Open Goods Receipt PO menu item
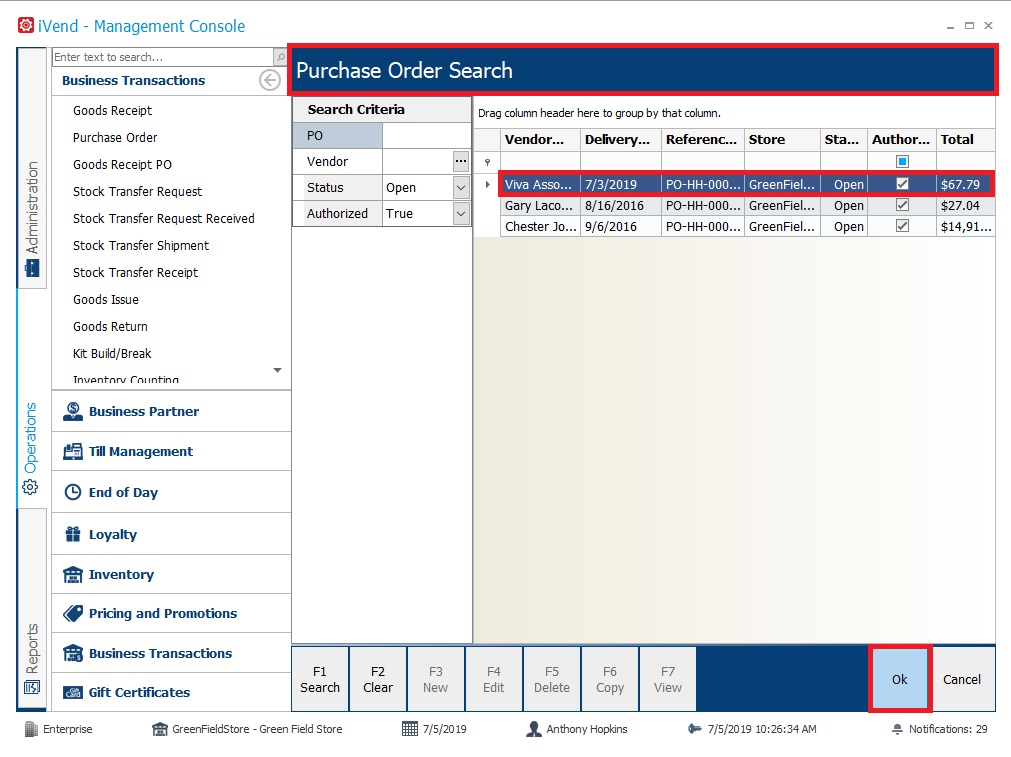This screenshot has width=1011, height=757. click(x=122, y=165)
